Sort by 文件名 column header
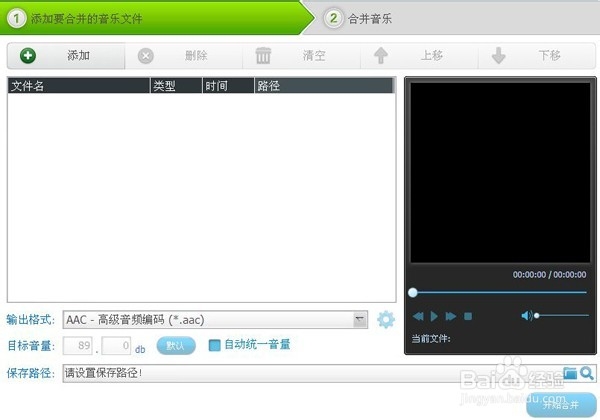 pos(78,86)
